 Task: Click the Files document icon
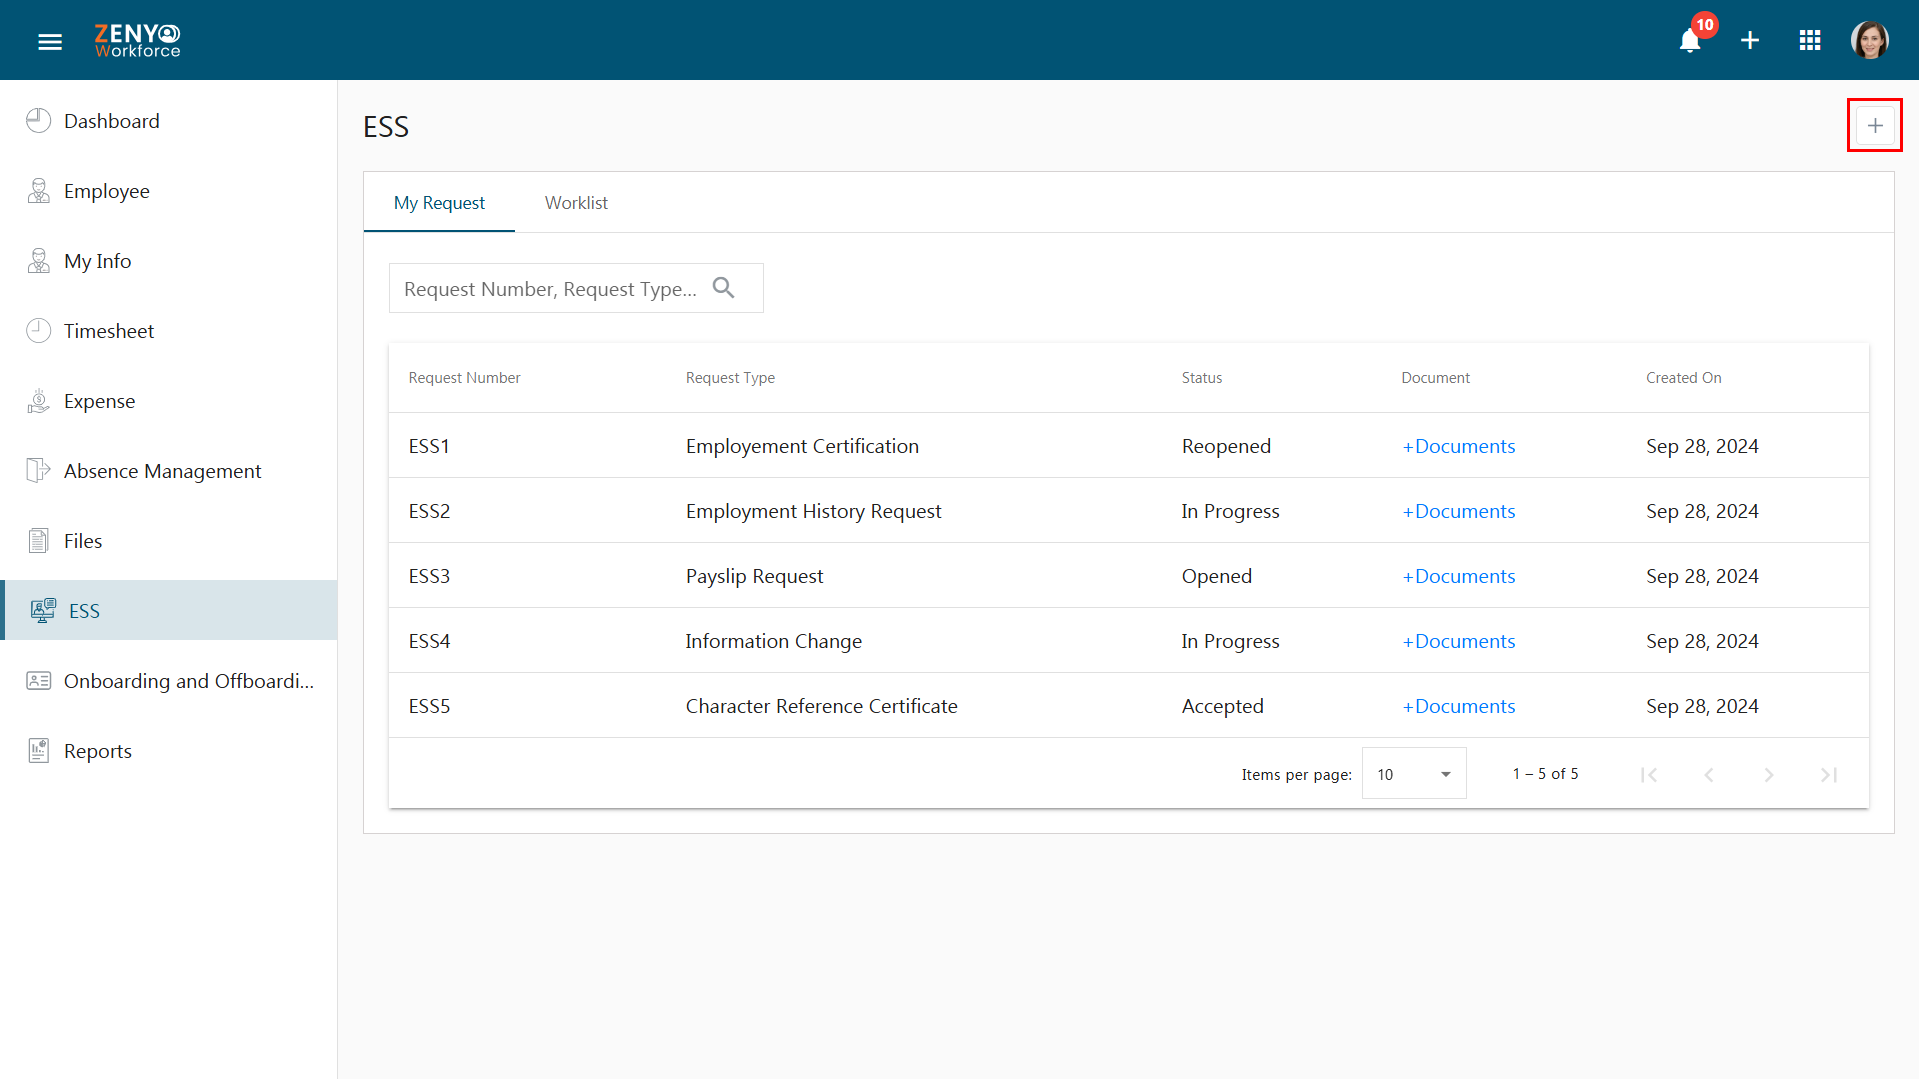(x=38, y=541)
